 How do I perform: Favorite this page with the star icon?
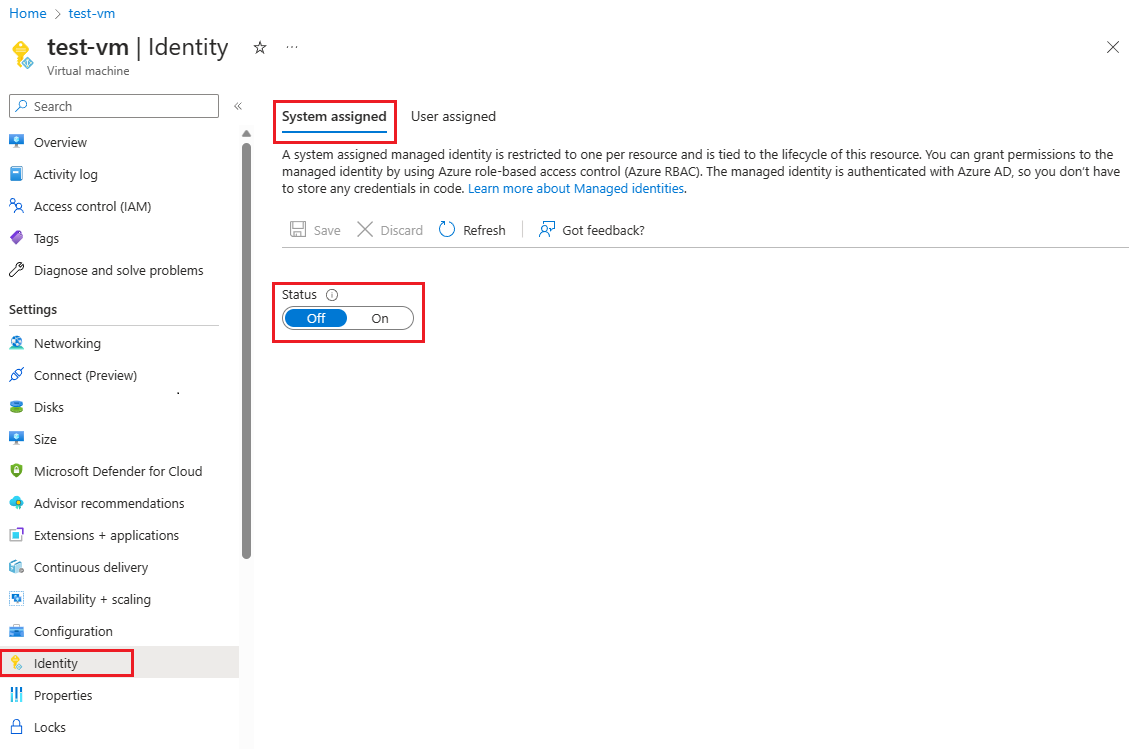260,47
